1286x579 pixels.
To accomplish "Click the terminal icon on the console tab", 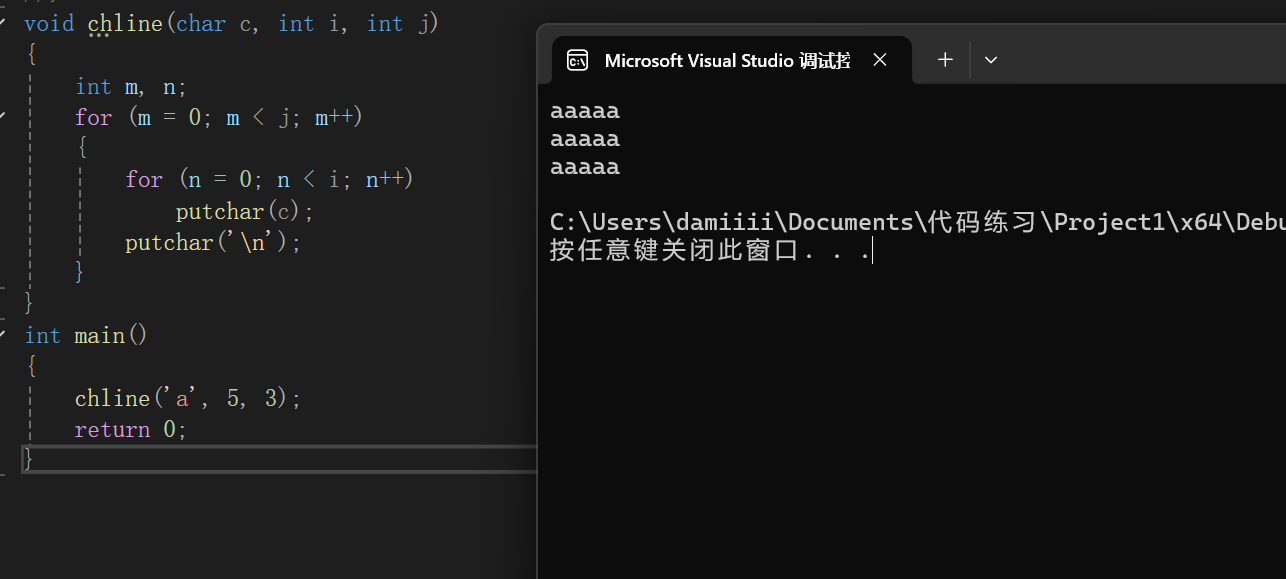I will click(x=577, y=60).
